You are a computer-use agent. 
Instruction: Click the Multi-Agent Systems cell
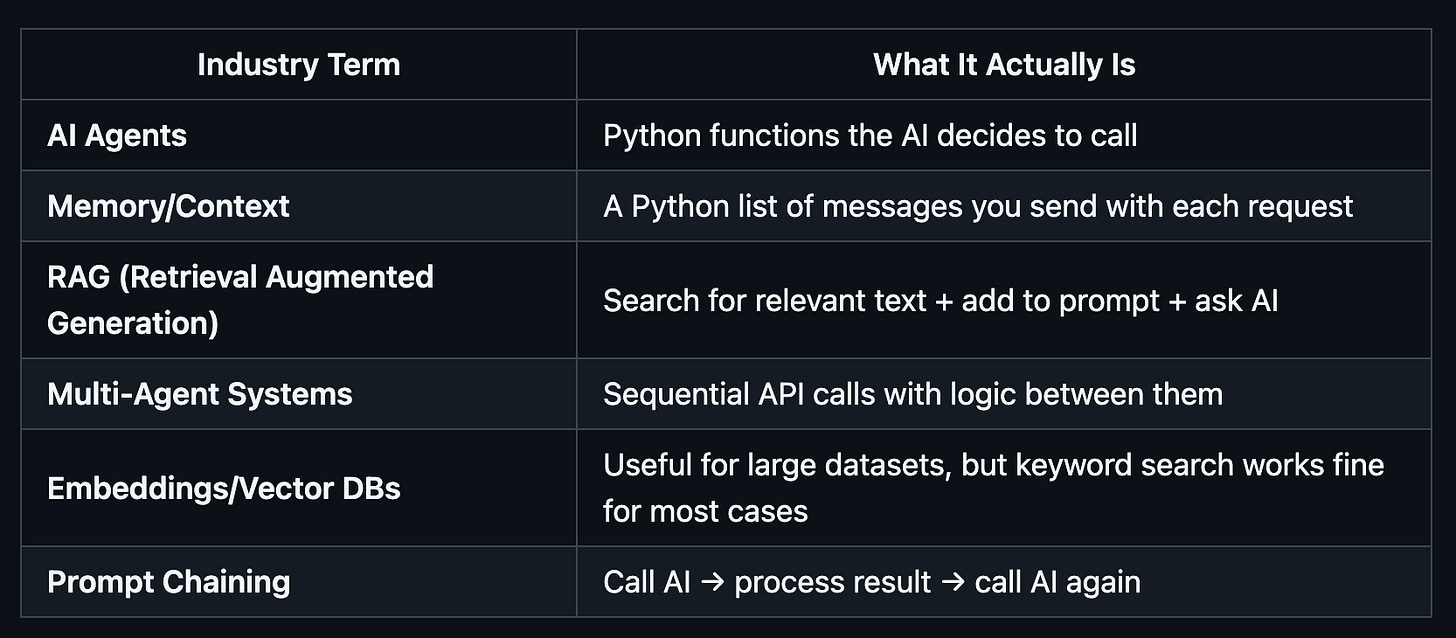tap(299, 394)
